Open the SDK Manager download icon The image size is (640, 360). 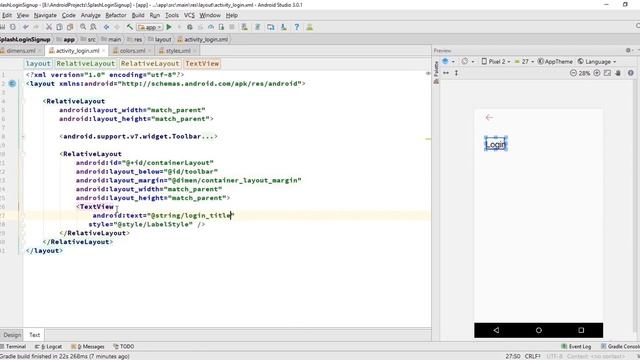click(x=284, y=27)
